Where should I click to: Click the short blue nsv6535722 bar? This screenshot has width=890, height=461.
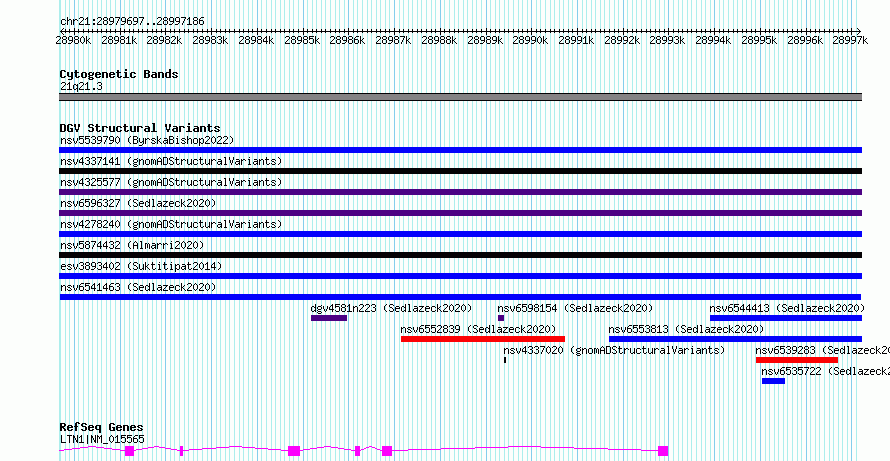pos(773,381)
